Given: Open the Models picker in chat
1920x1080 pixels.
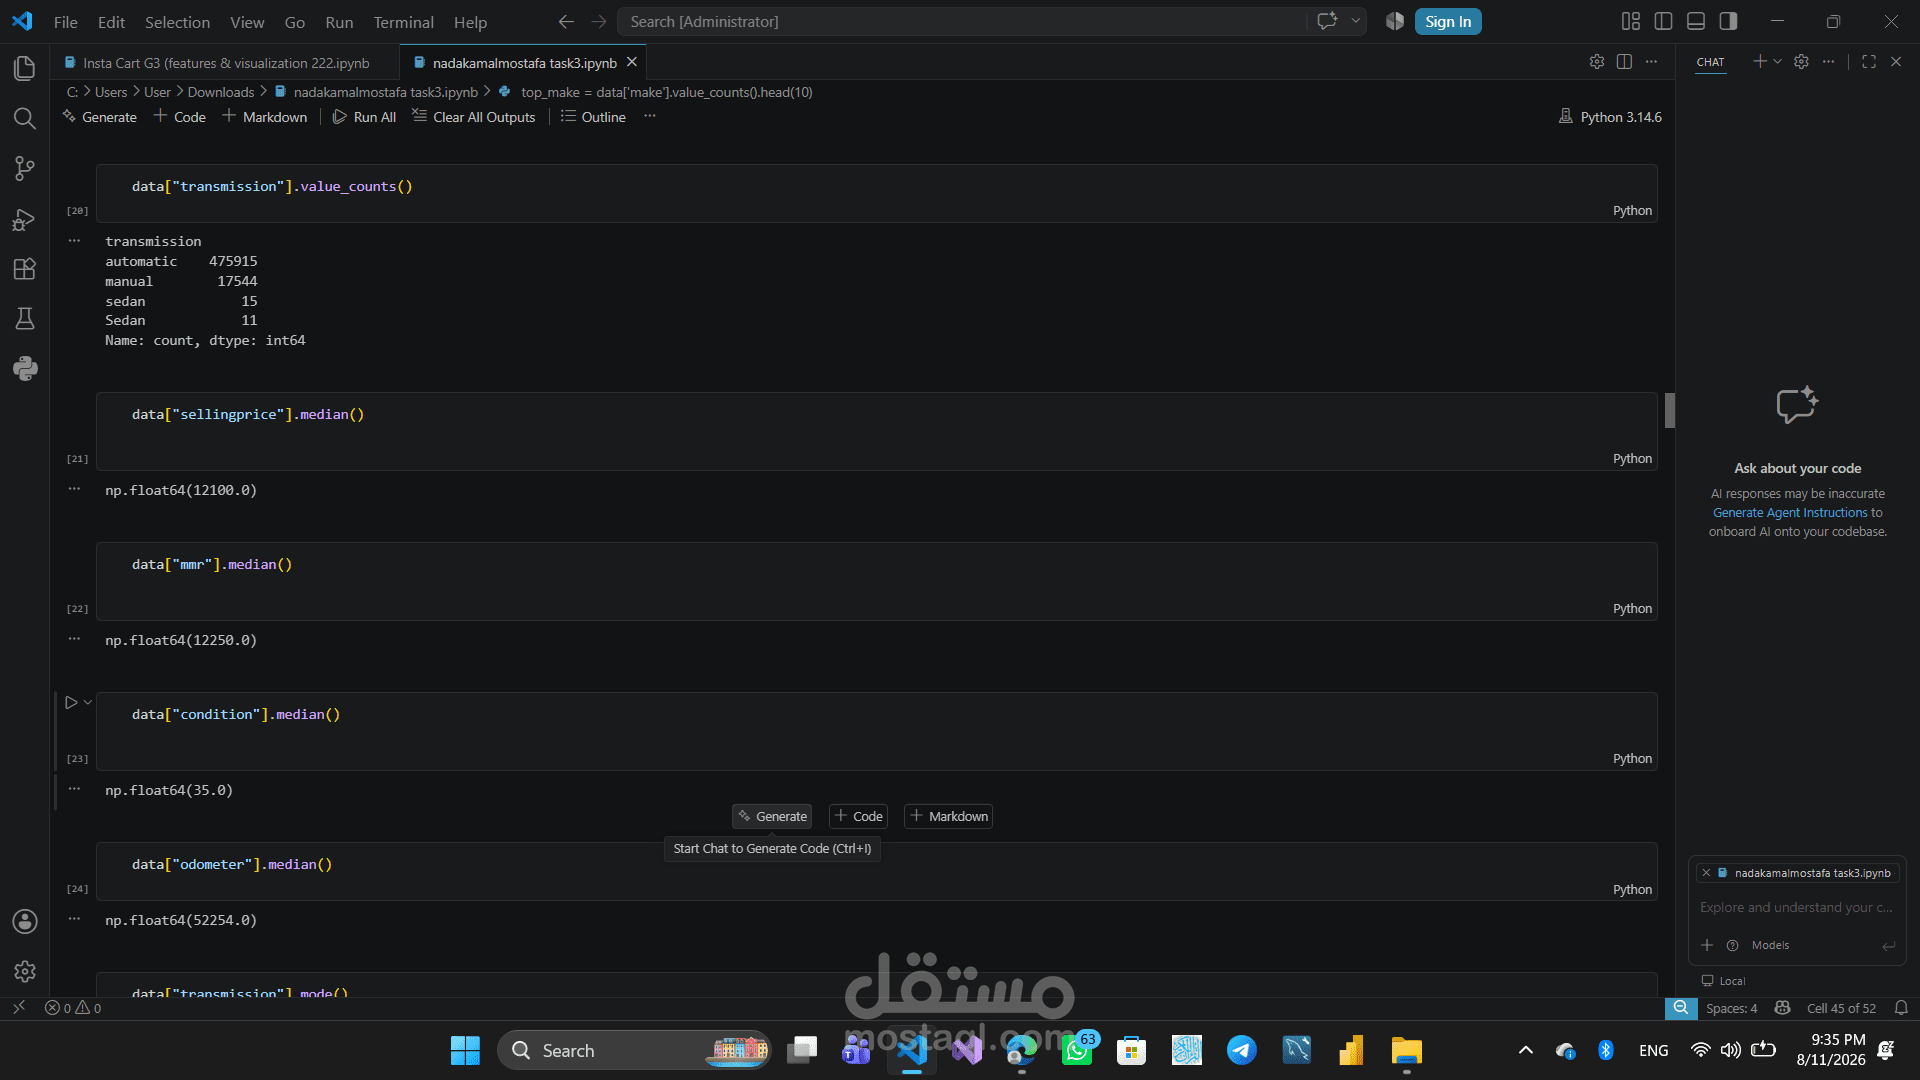Looking at the screenshot, I should pos(1770,945).
